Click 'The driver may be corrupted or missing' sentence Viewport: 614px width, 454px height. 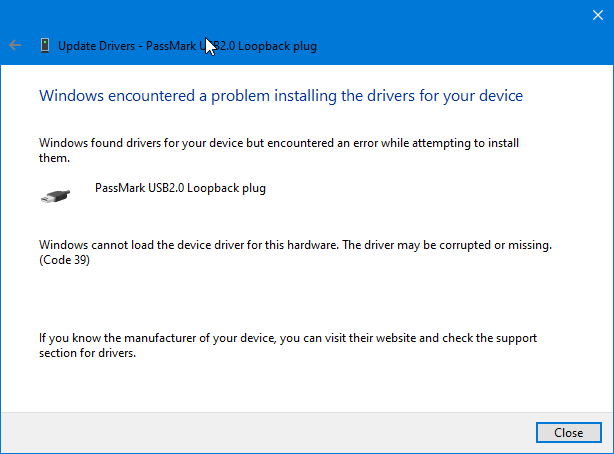(447, 245)
